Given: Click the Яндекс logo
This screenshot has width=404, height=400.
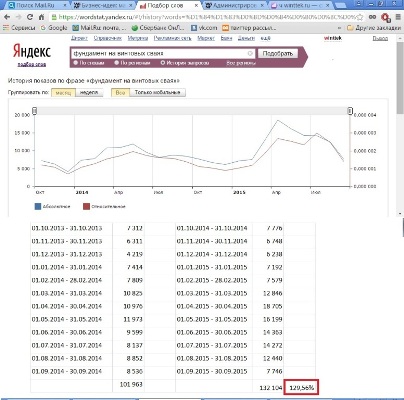Looking at the screenshot, I should (32, 52).
